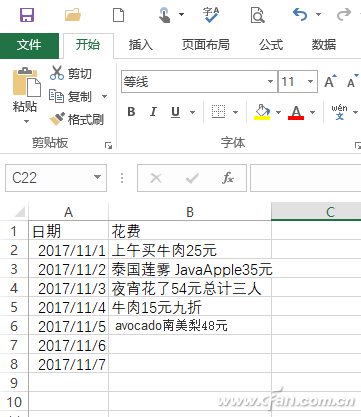This screenshot has width=361, height=417.
Task: Open the 页面布局 tab
Action: coord(205,45)
